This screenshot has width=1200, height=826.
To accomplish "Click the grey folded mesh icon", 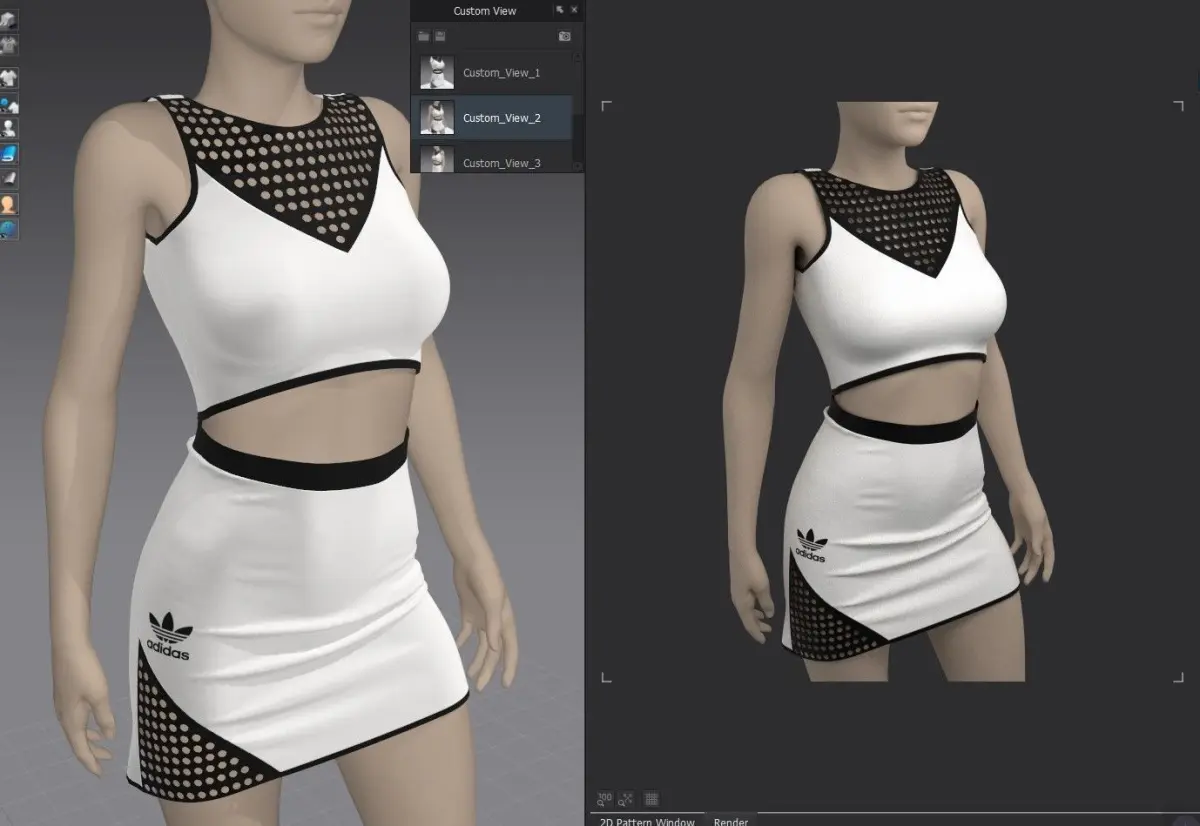I will click(x=9, y=179).
